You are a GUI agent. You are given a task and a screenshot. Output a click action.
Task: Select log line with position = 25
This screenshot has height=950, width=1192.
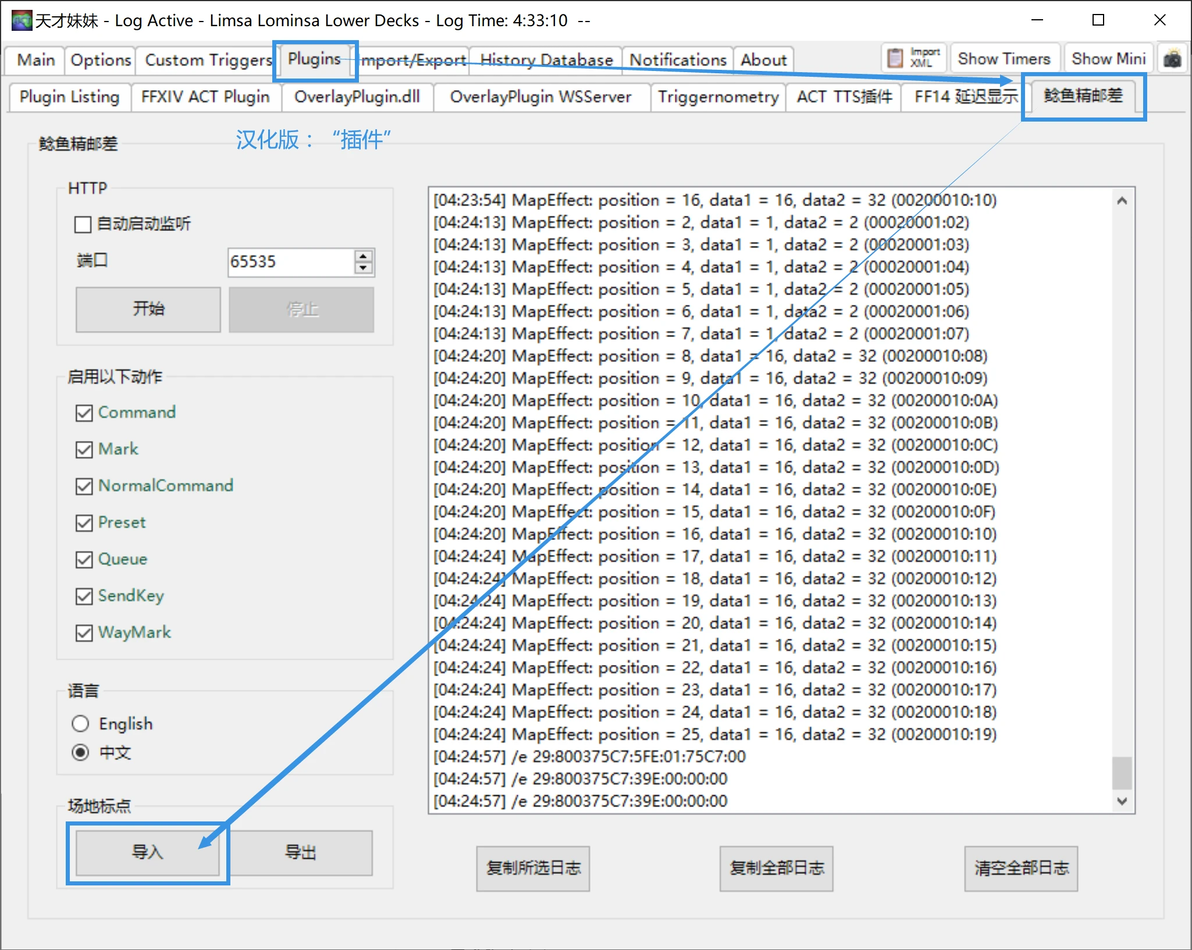[715, 735]
